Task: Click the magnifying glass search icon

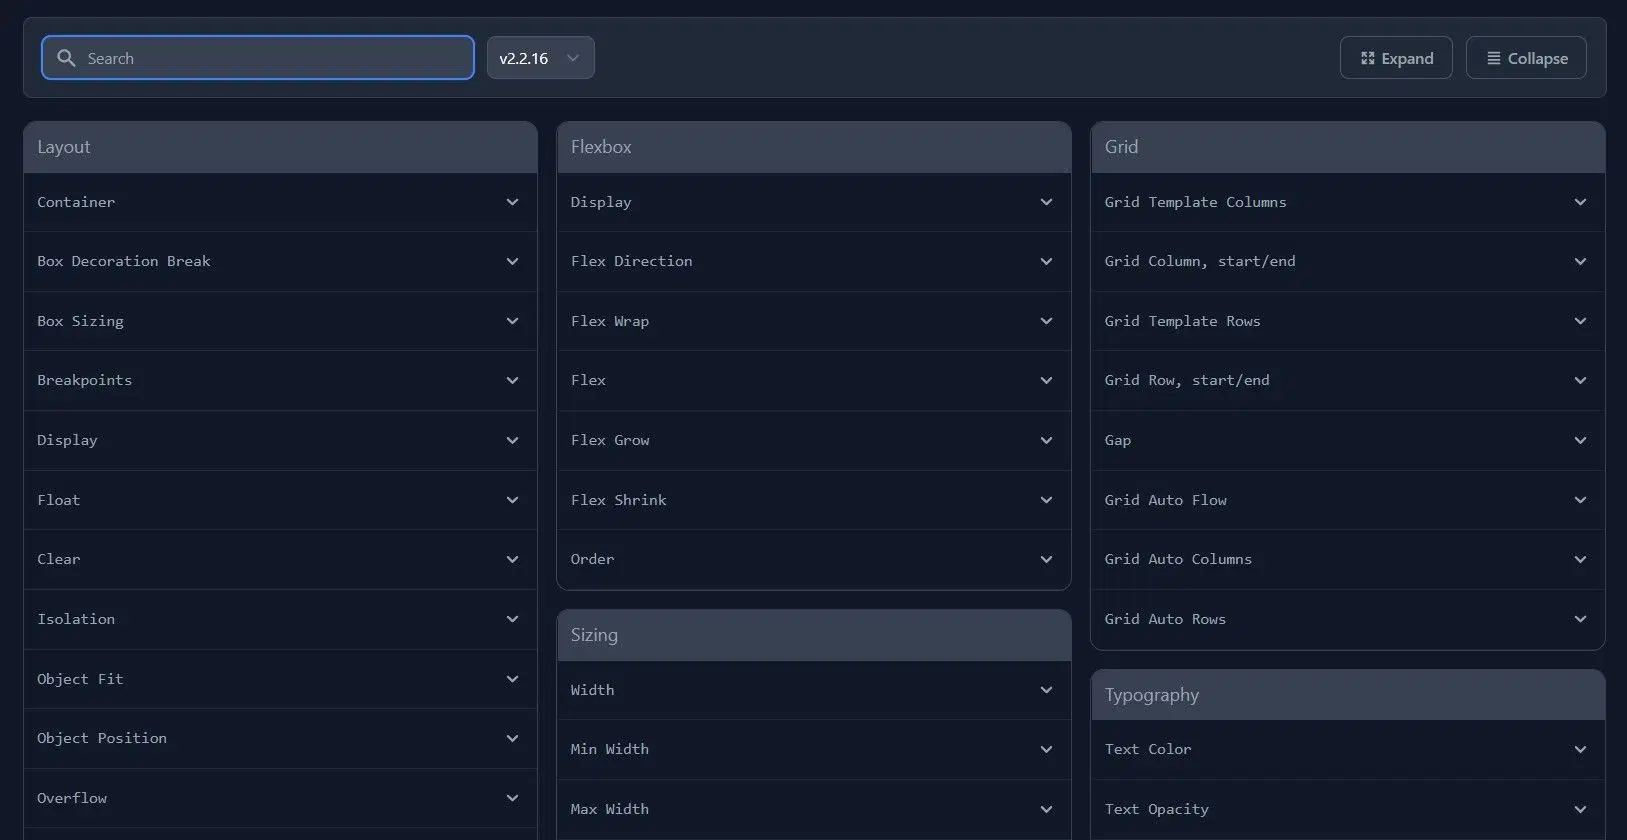Action: pos(66,58)
